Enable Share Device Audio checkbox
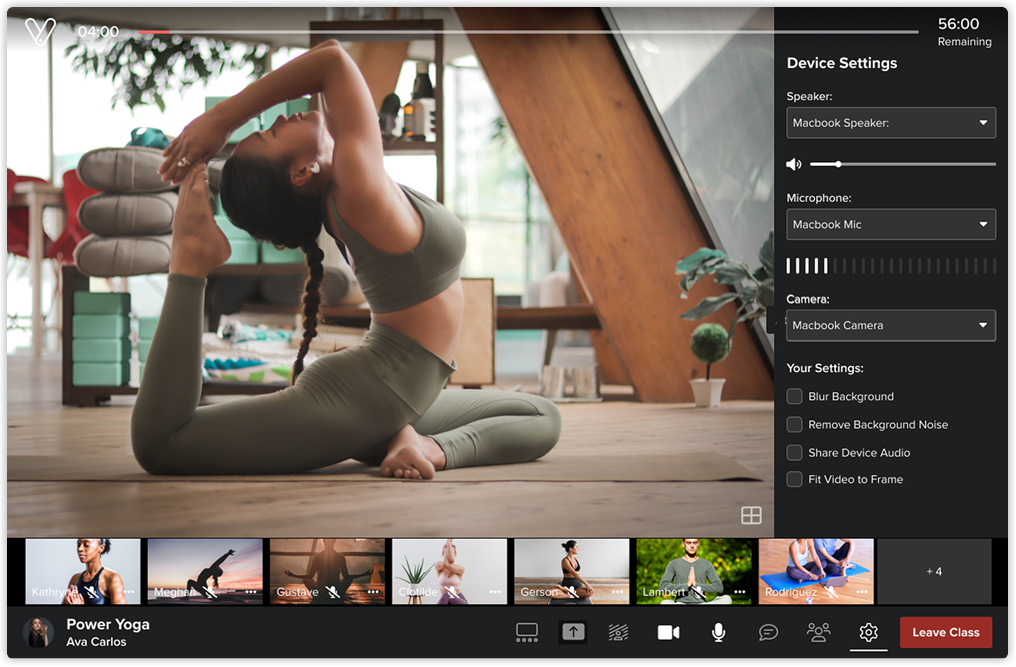 [x=794, y=452]
